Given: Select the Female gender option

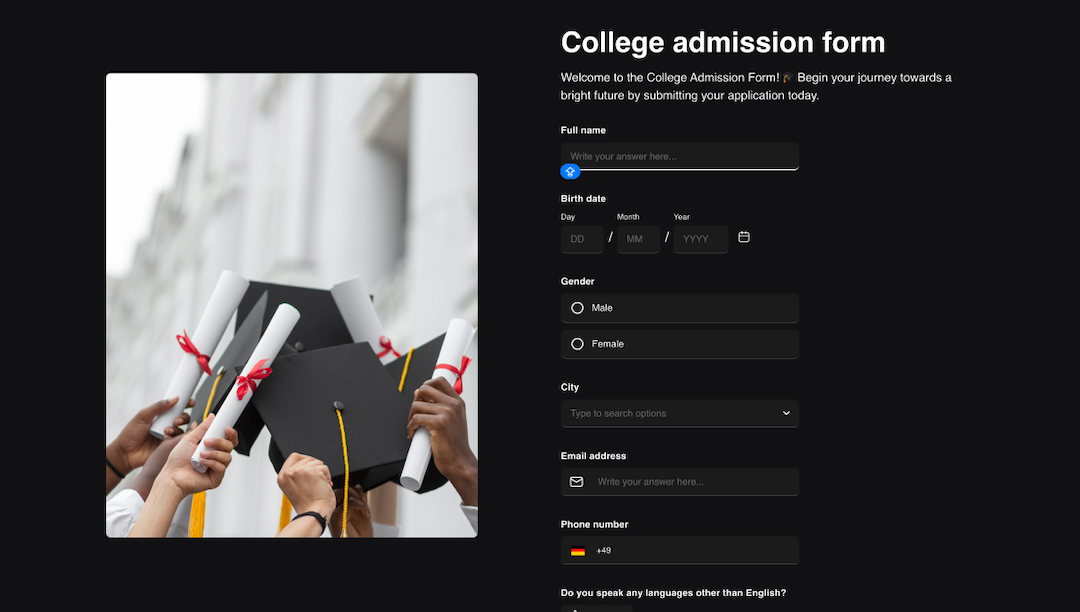Looking at the screenshot, I should pyautogui.click(x=680, y=343).
